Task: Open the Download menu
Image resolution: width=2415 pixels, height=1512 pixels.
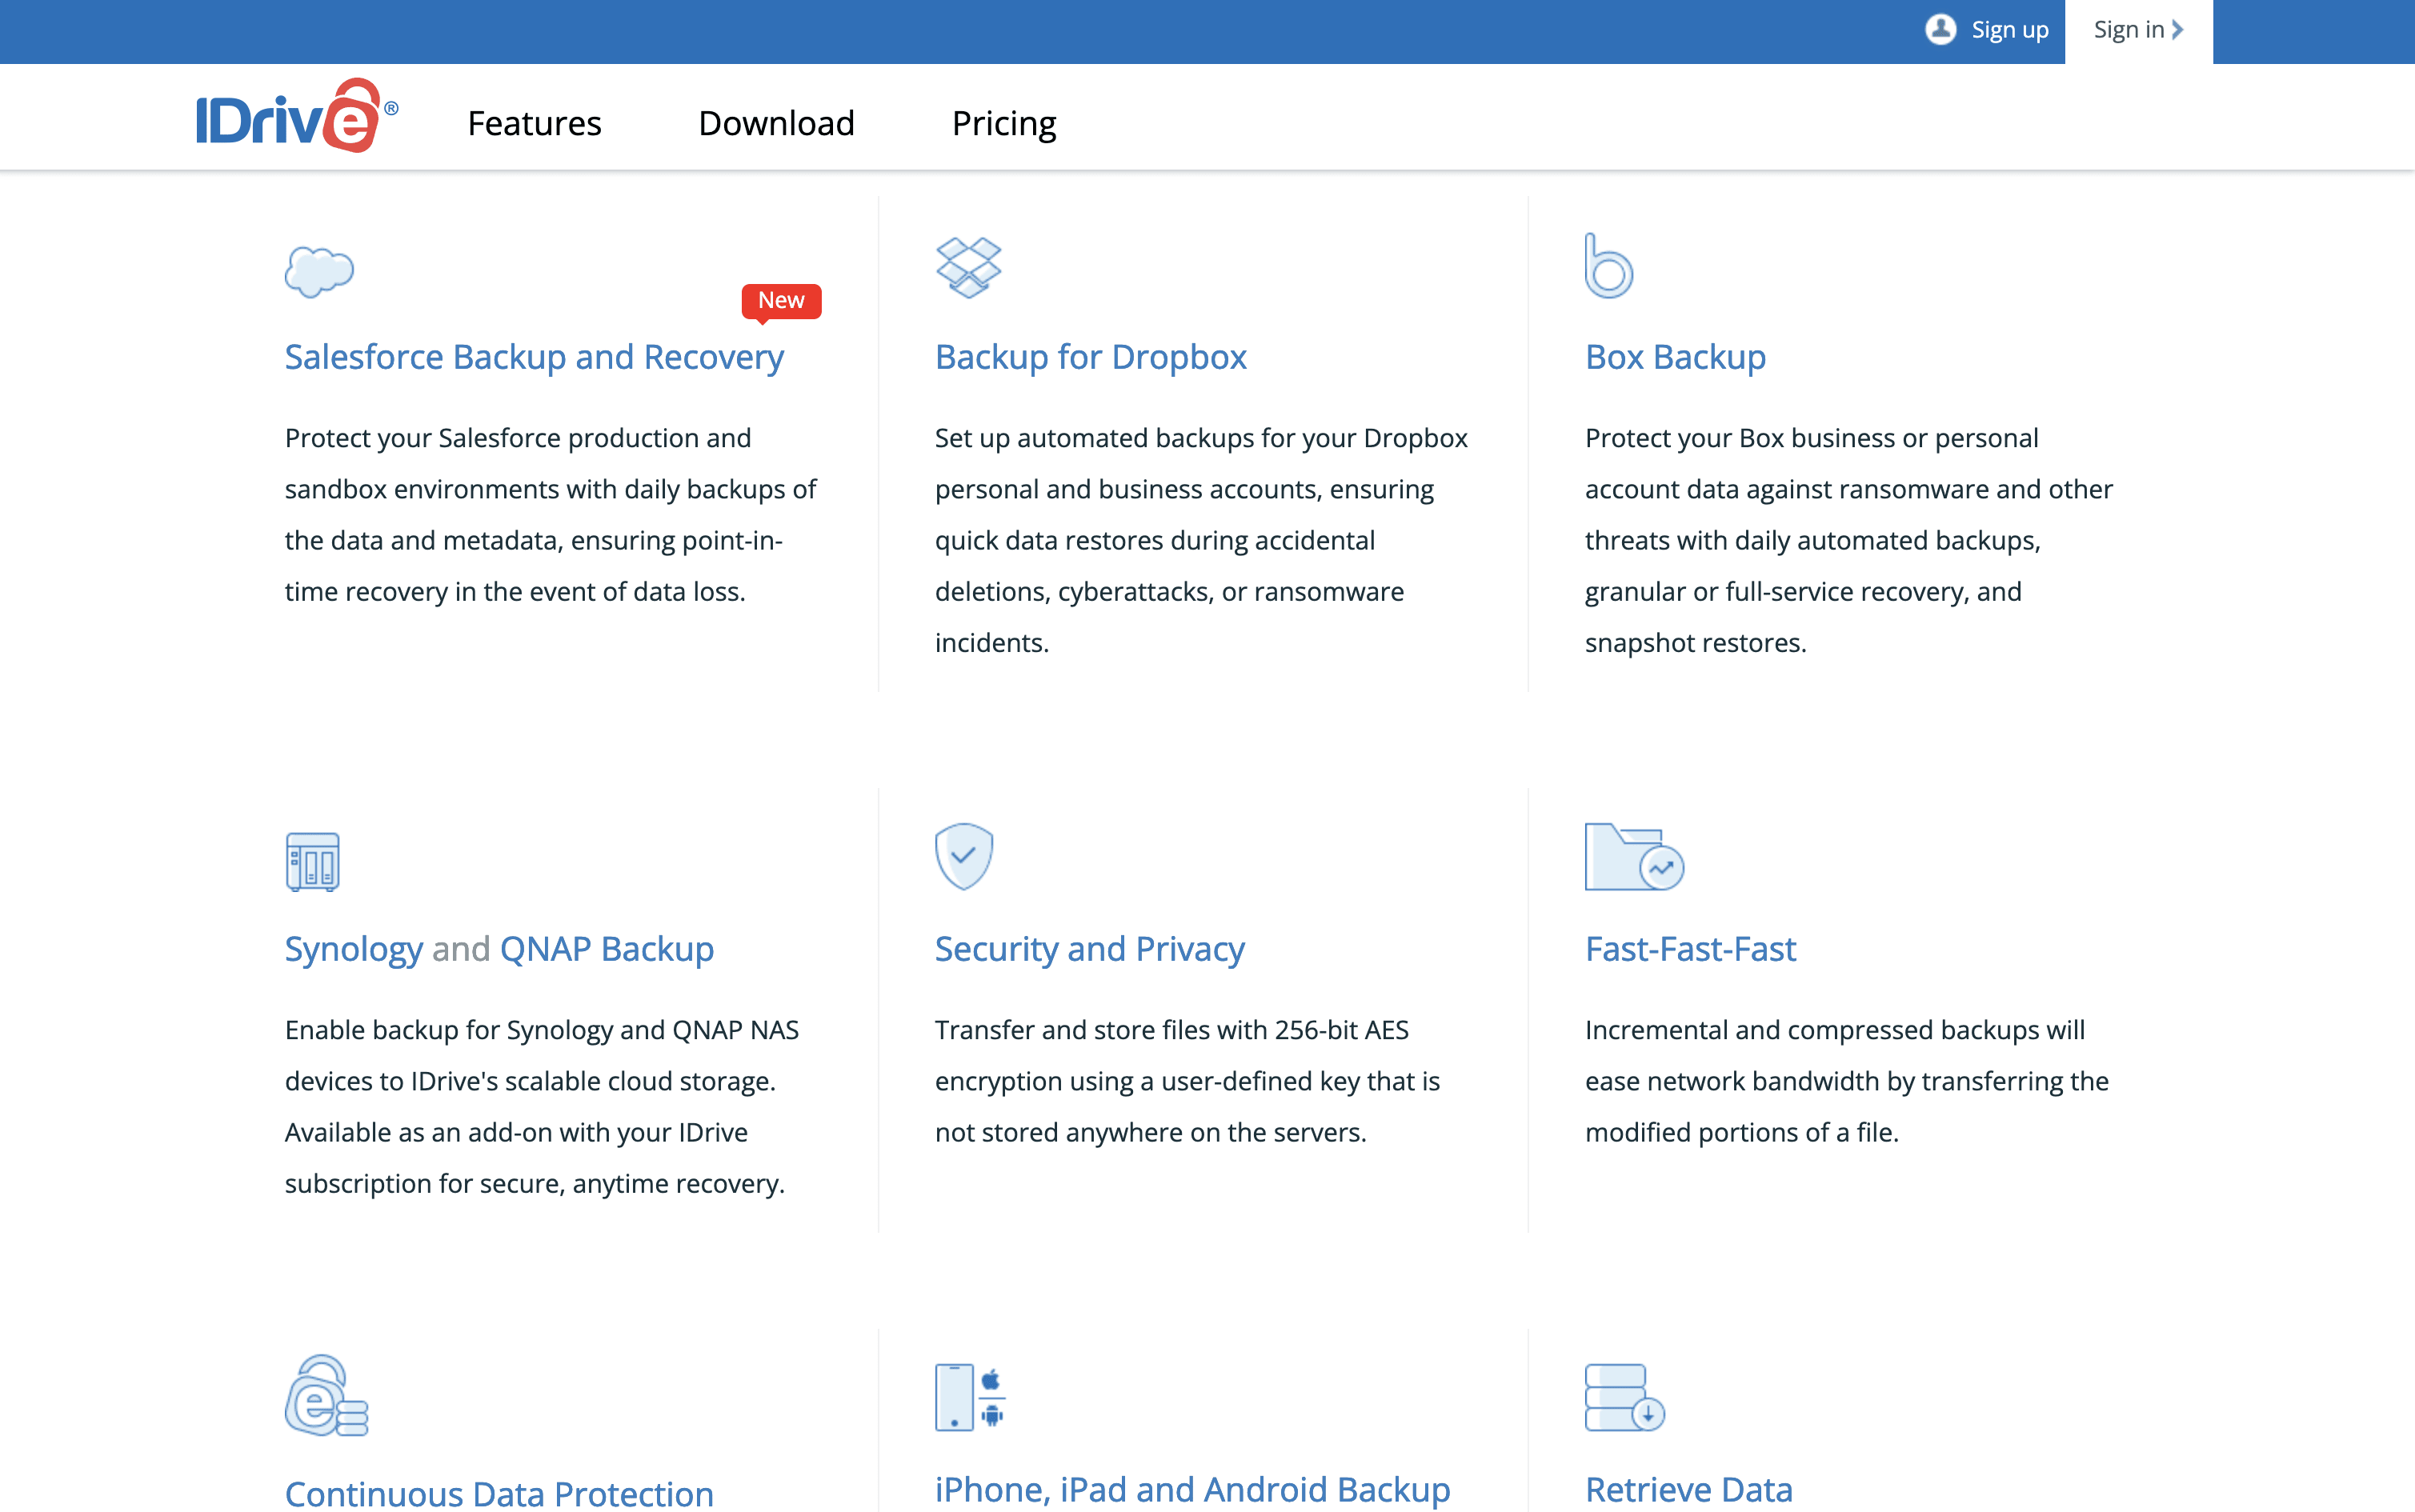Action: [x=776, y=123]
